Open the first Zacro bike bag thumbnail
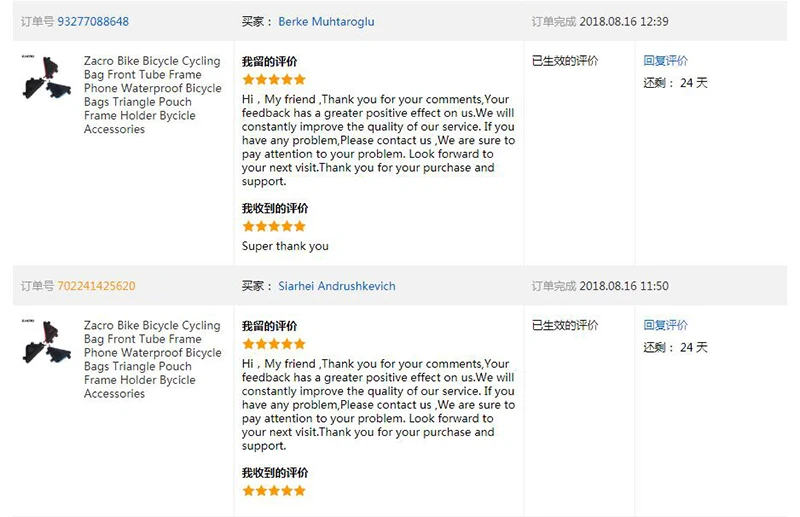 click(46, 77)
